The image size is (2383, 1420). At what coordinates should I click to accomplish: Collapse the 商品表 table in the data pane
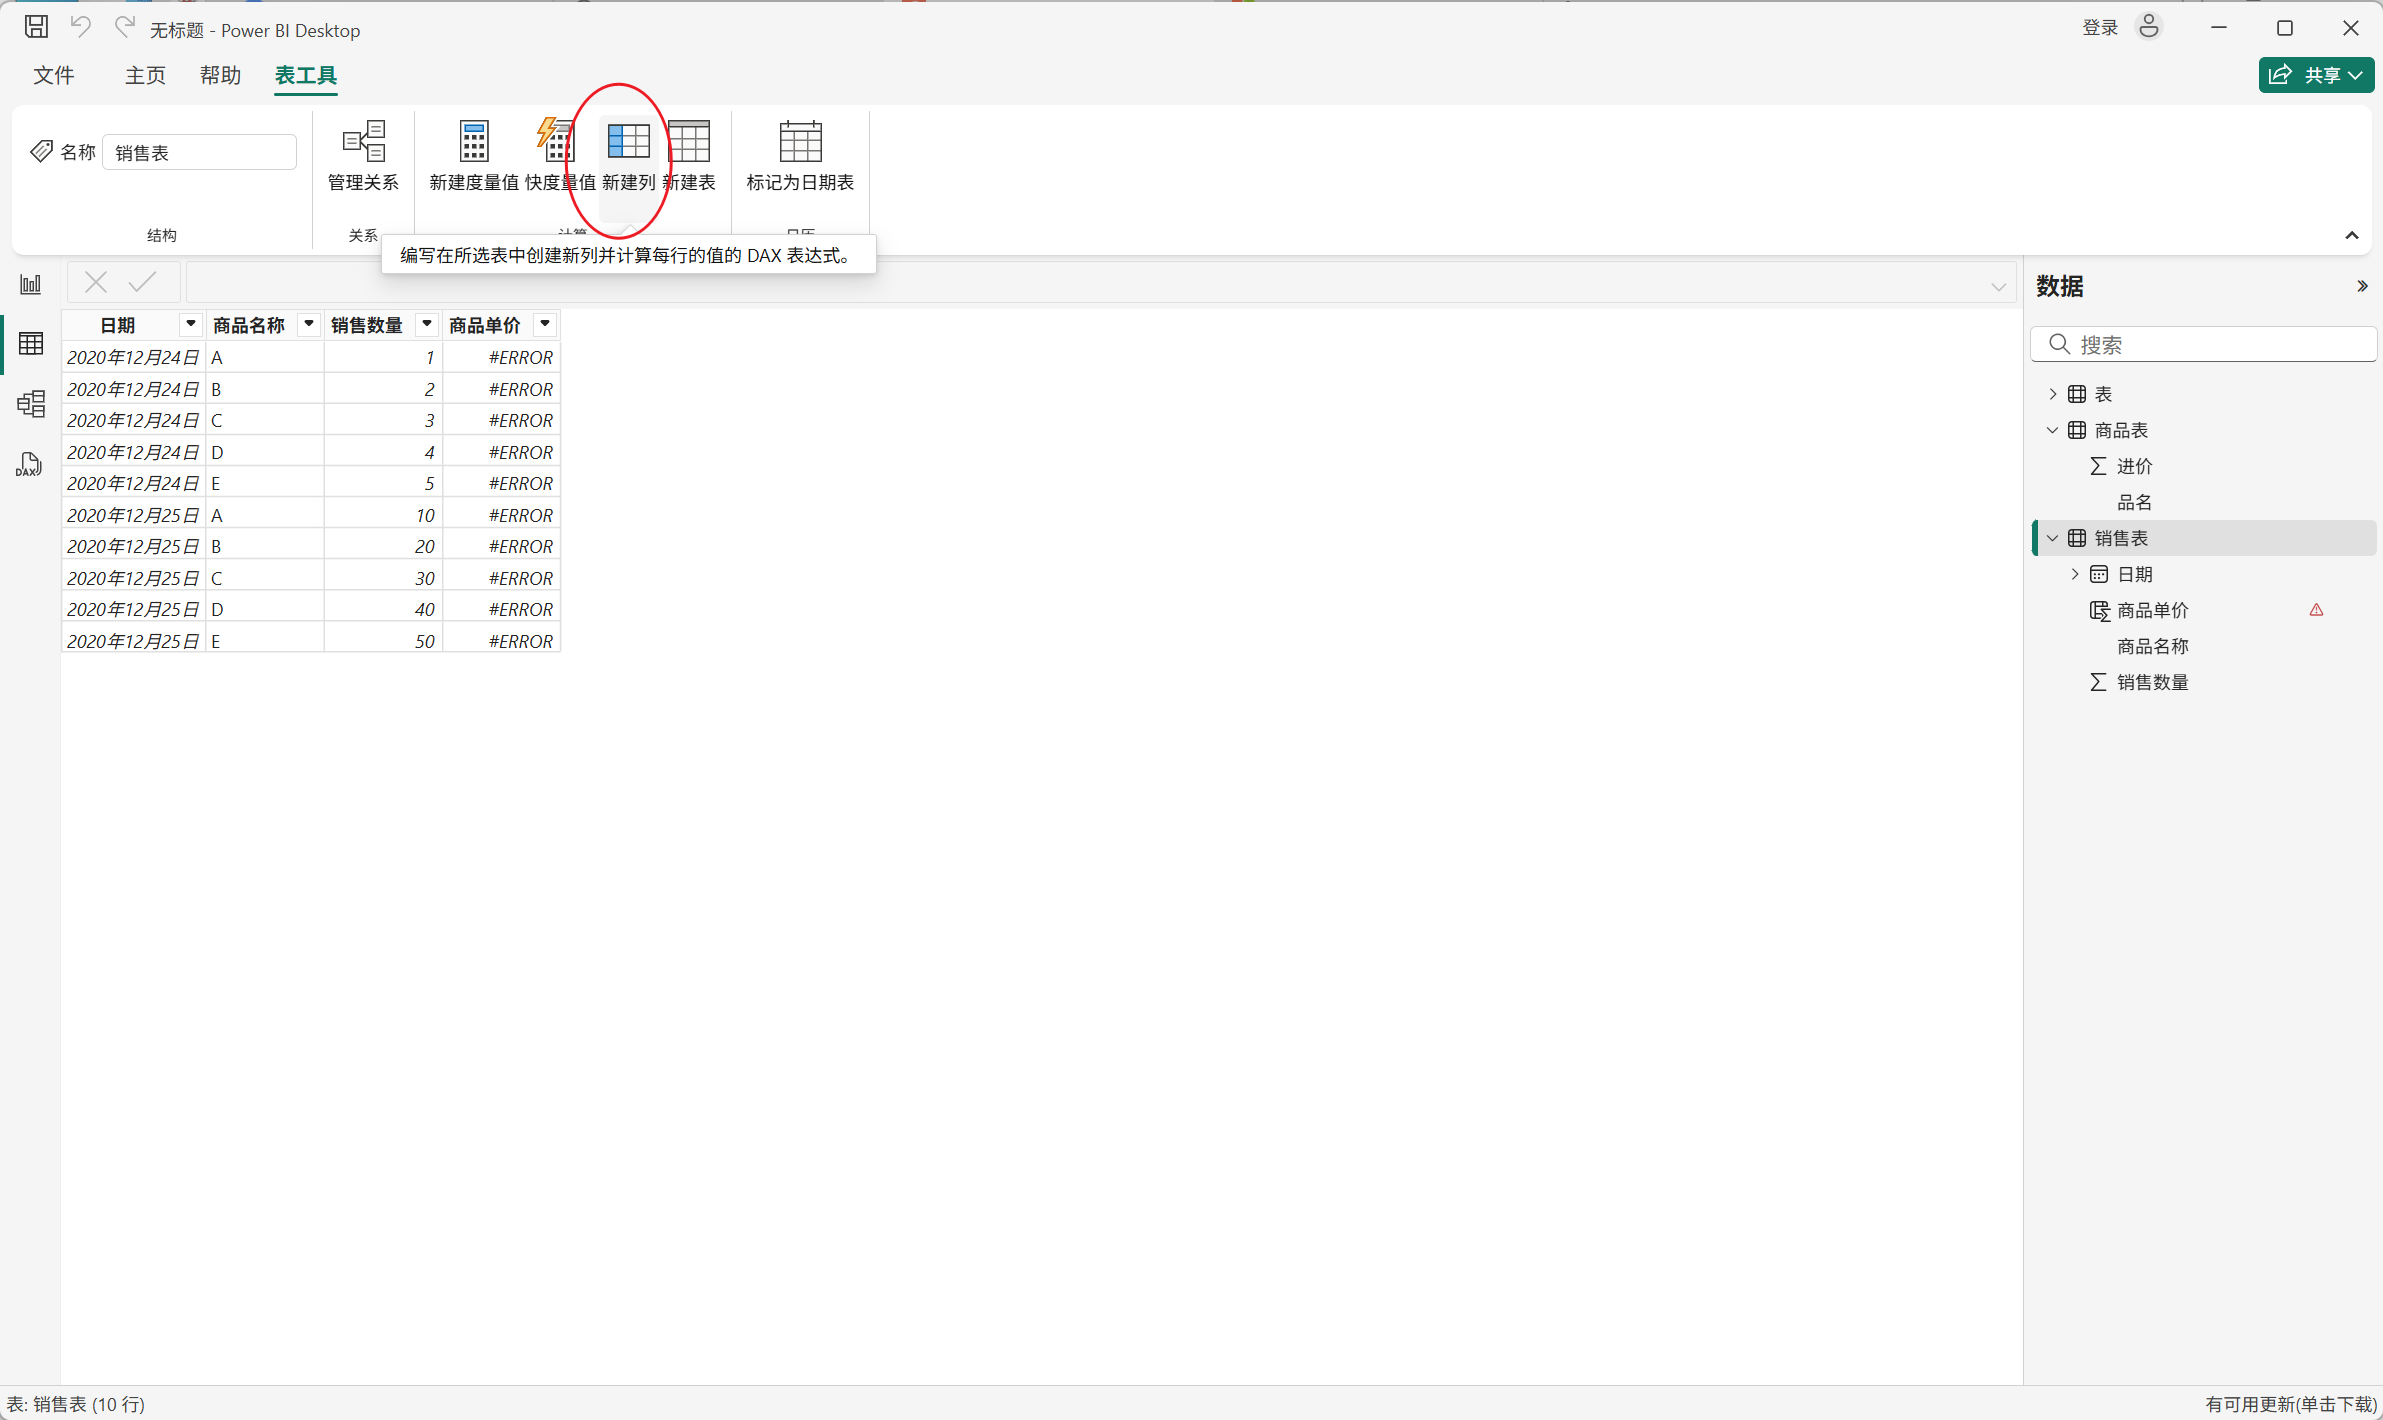pyautogui.click(x=2052, y=430)
